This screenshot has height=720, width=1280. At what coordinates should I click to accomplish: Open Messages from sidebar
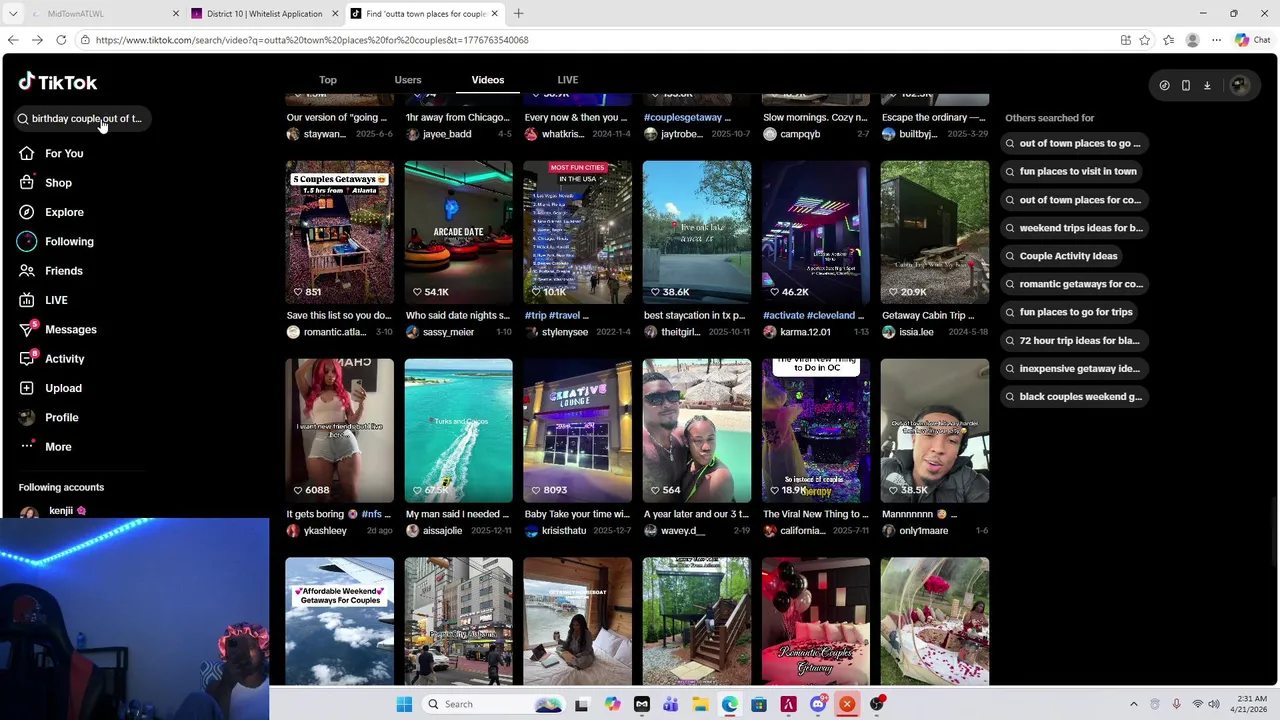tap(58, 329)
